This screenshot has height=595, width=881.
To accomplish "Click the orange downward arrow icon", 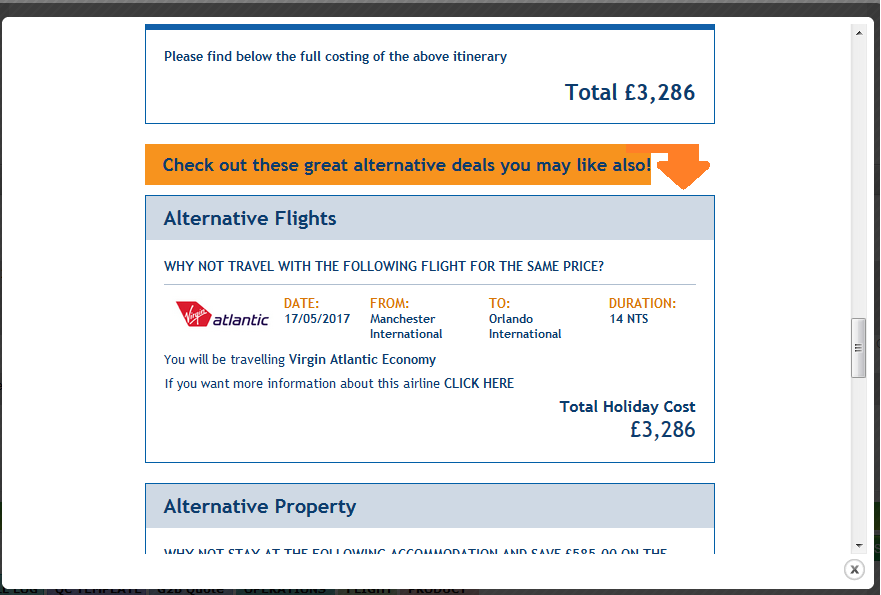I will 683,168.
